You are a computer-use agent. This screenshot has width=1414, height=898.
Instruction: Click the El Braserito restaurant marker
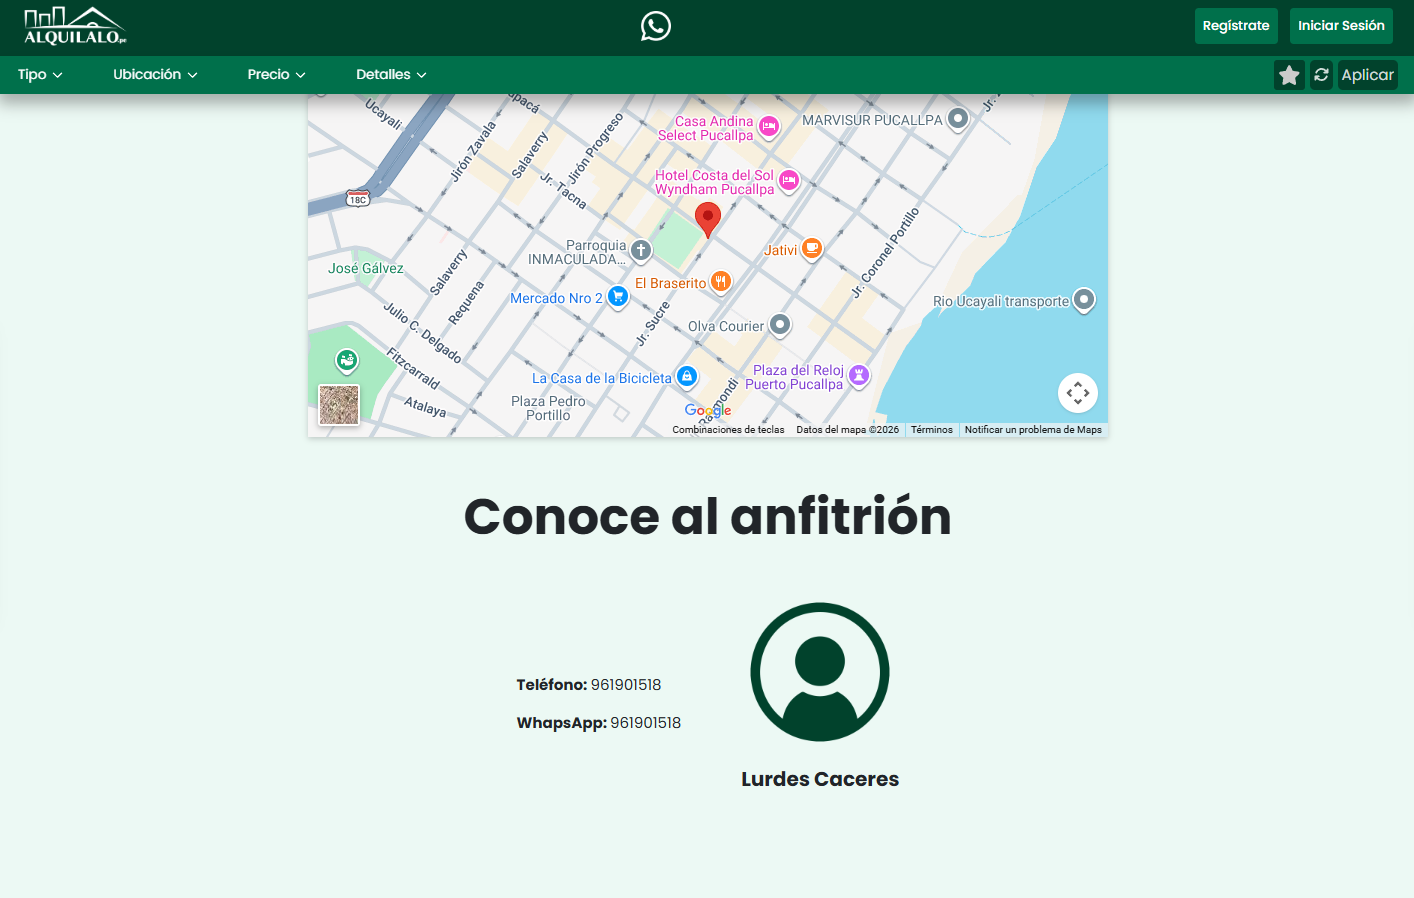click(x=720, y=282)
